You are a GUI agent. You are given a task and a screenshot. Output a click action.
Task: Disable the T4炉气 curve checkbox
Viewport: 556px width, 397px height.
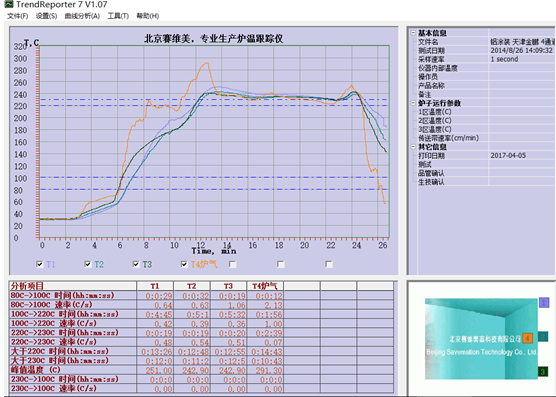point(184,264)
